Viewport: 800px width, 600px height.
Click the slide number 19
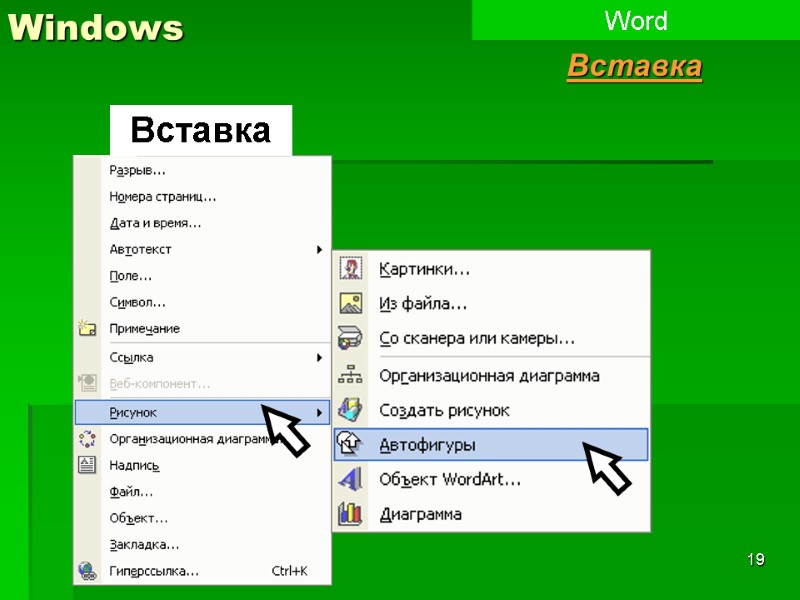(x=756, y=559)
